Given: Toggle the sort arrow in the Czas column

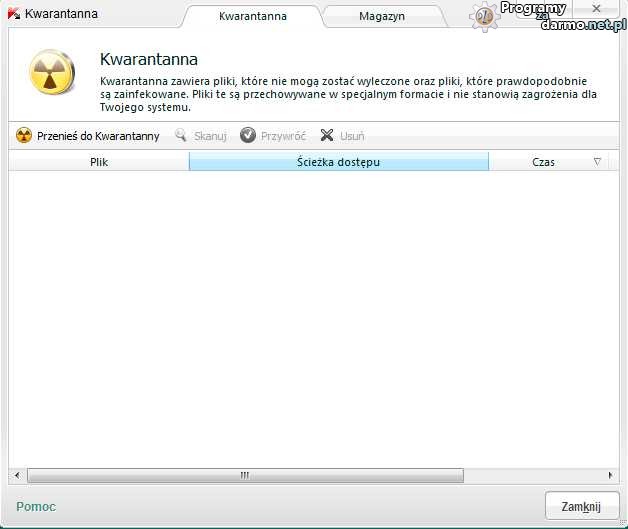Looking at the screenshot, I should [x=598, y=161].
